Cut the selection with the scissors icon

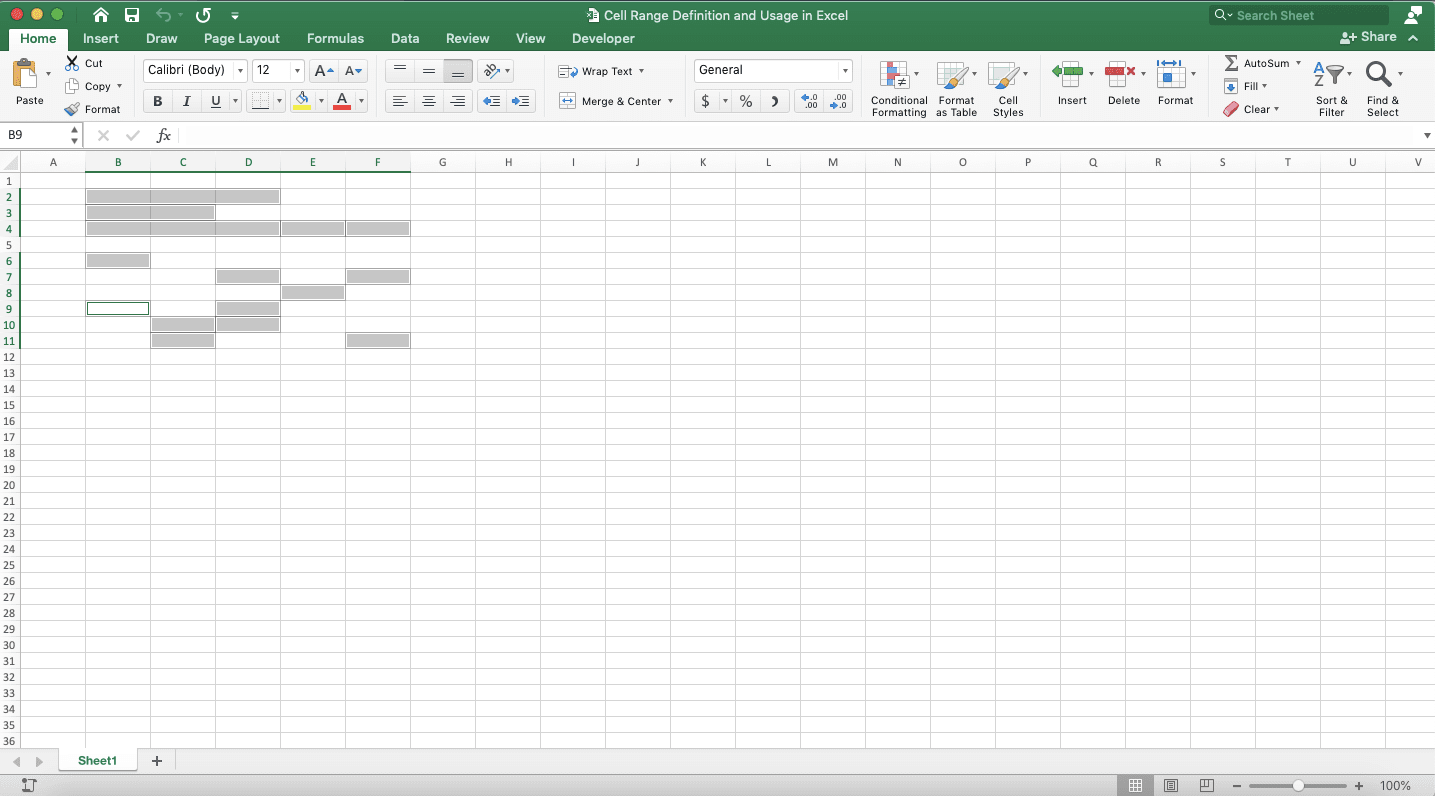click(72, 63)
